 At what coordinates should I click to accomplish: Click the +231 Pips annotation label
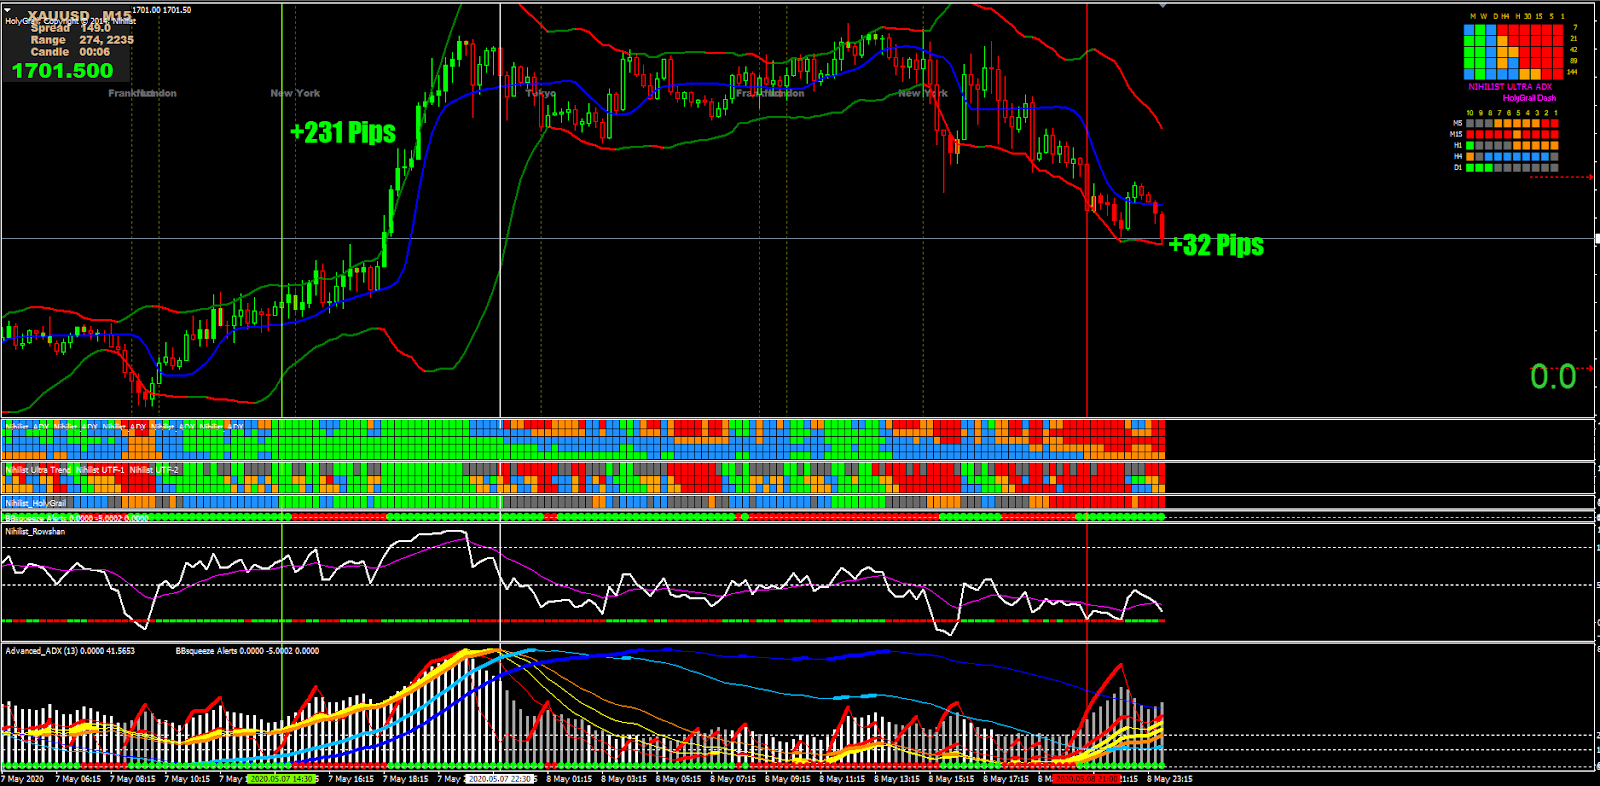click(x=343, y=132)
